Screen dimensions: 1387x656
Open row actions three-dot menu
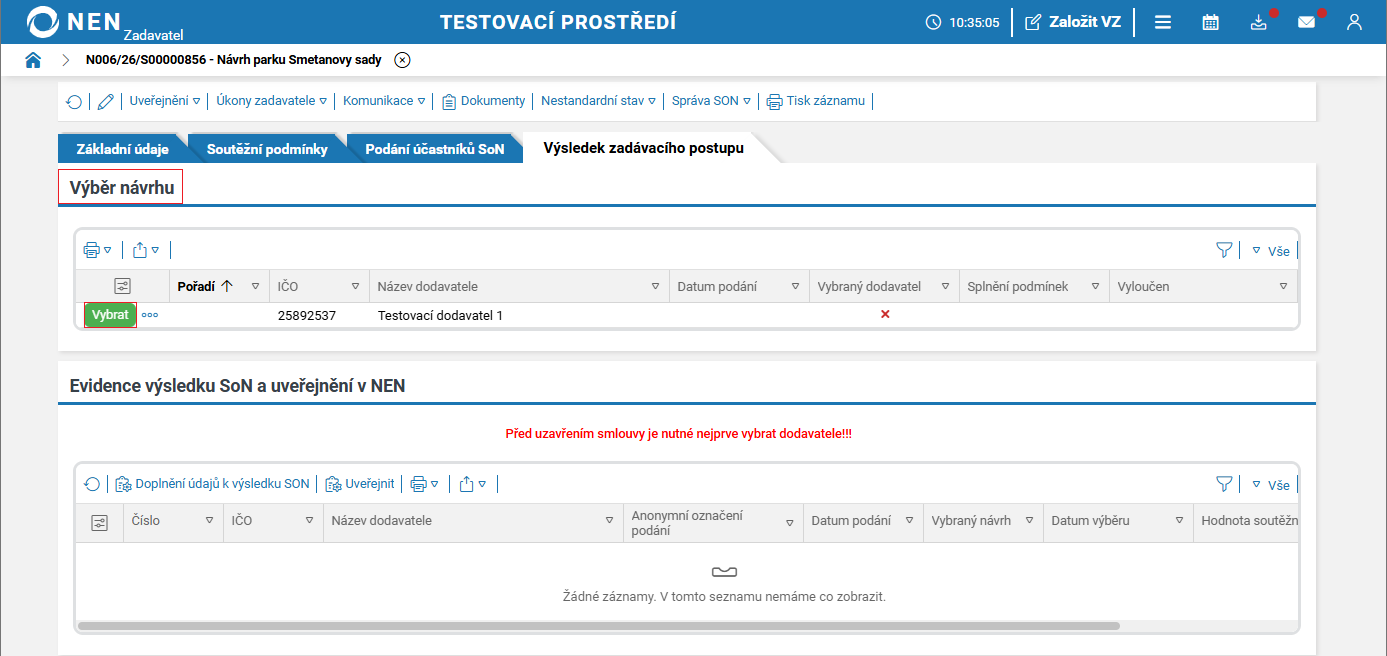click(x=150, y=315)
